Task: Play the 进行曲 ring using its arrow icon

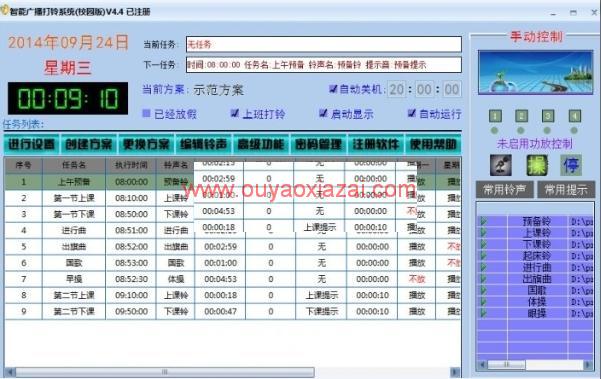Action: pyautogui.click(x=483, y=267)
